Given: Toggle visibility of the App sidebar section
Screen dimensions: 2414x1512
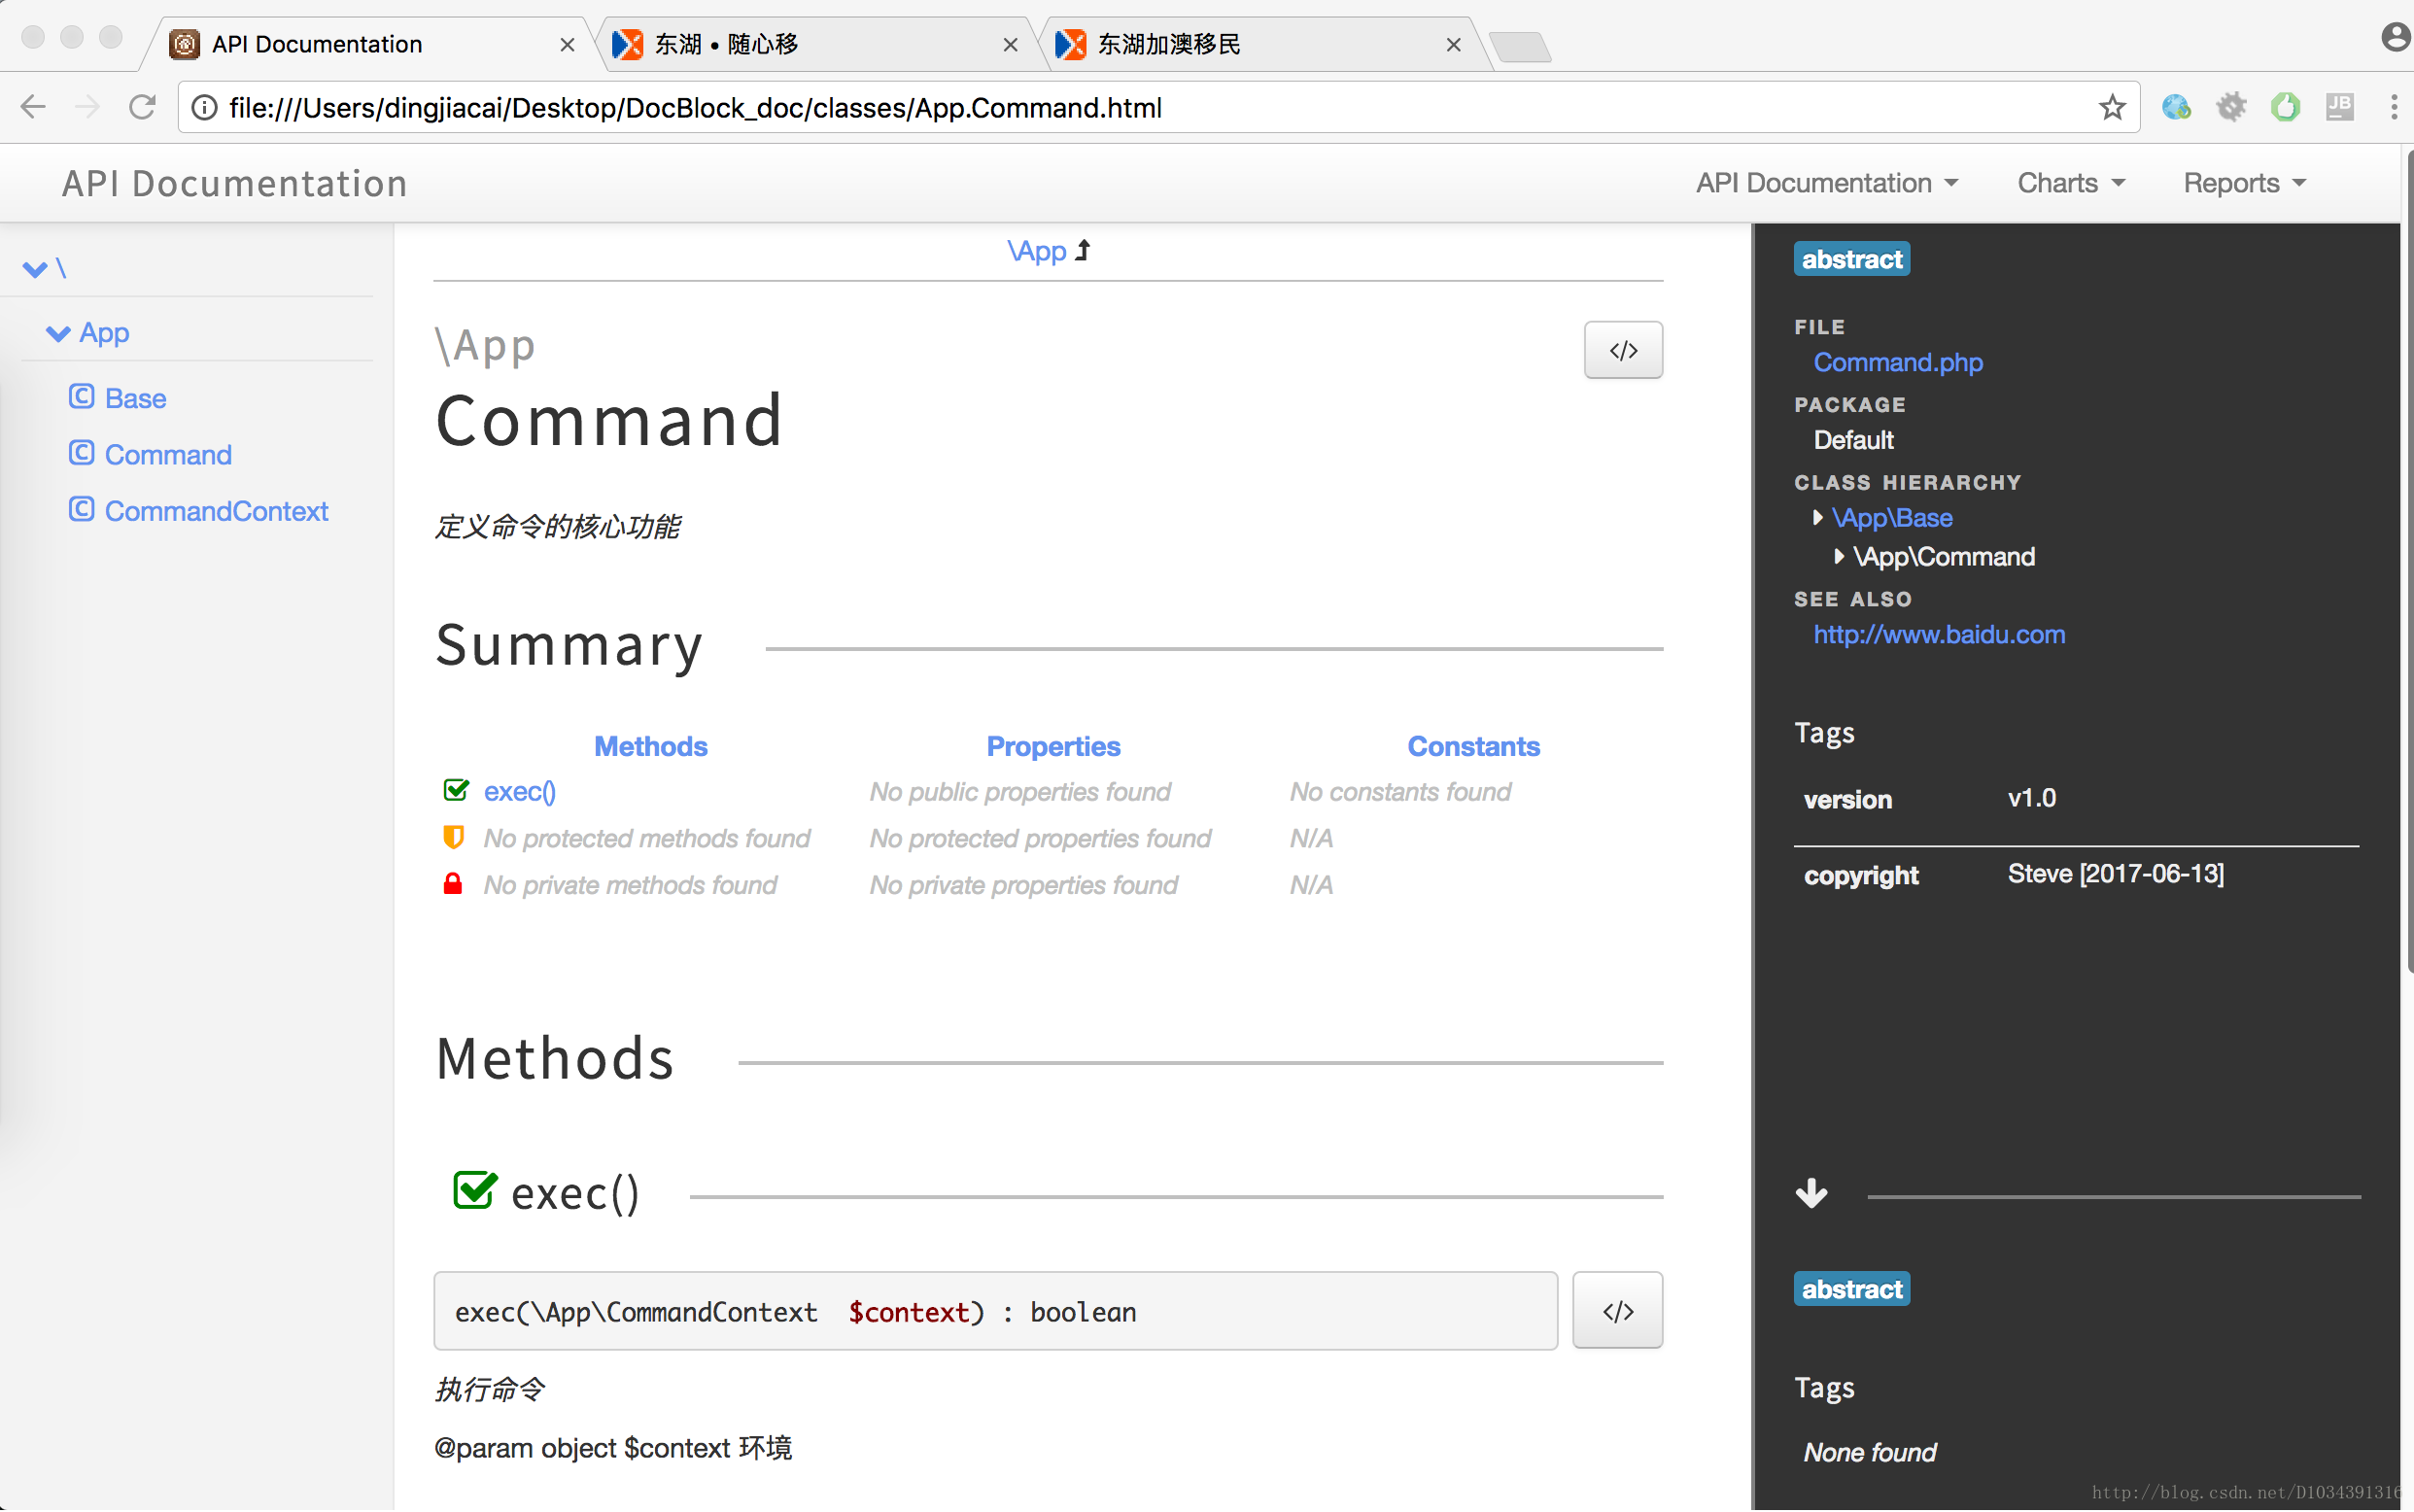Looking at the screenshot, I should (61, 331).
